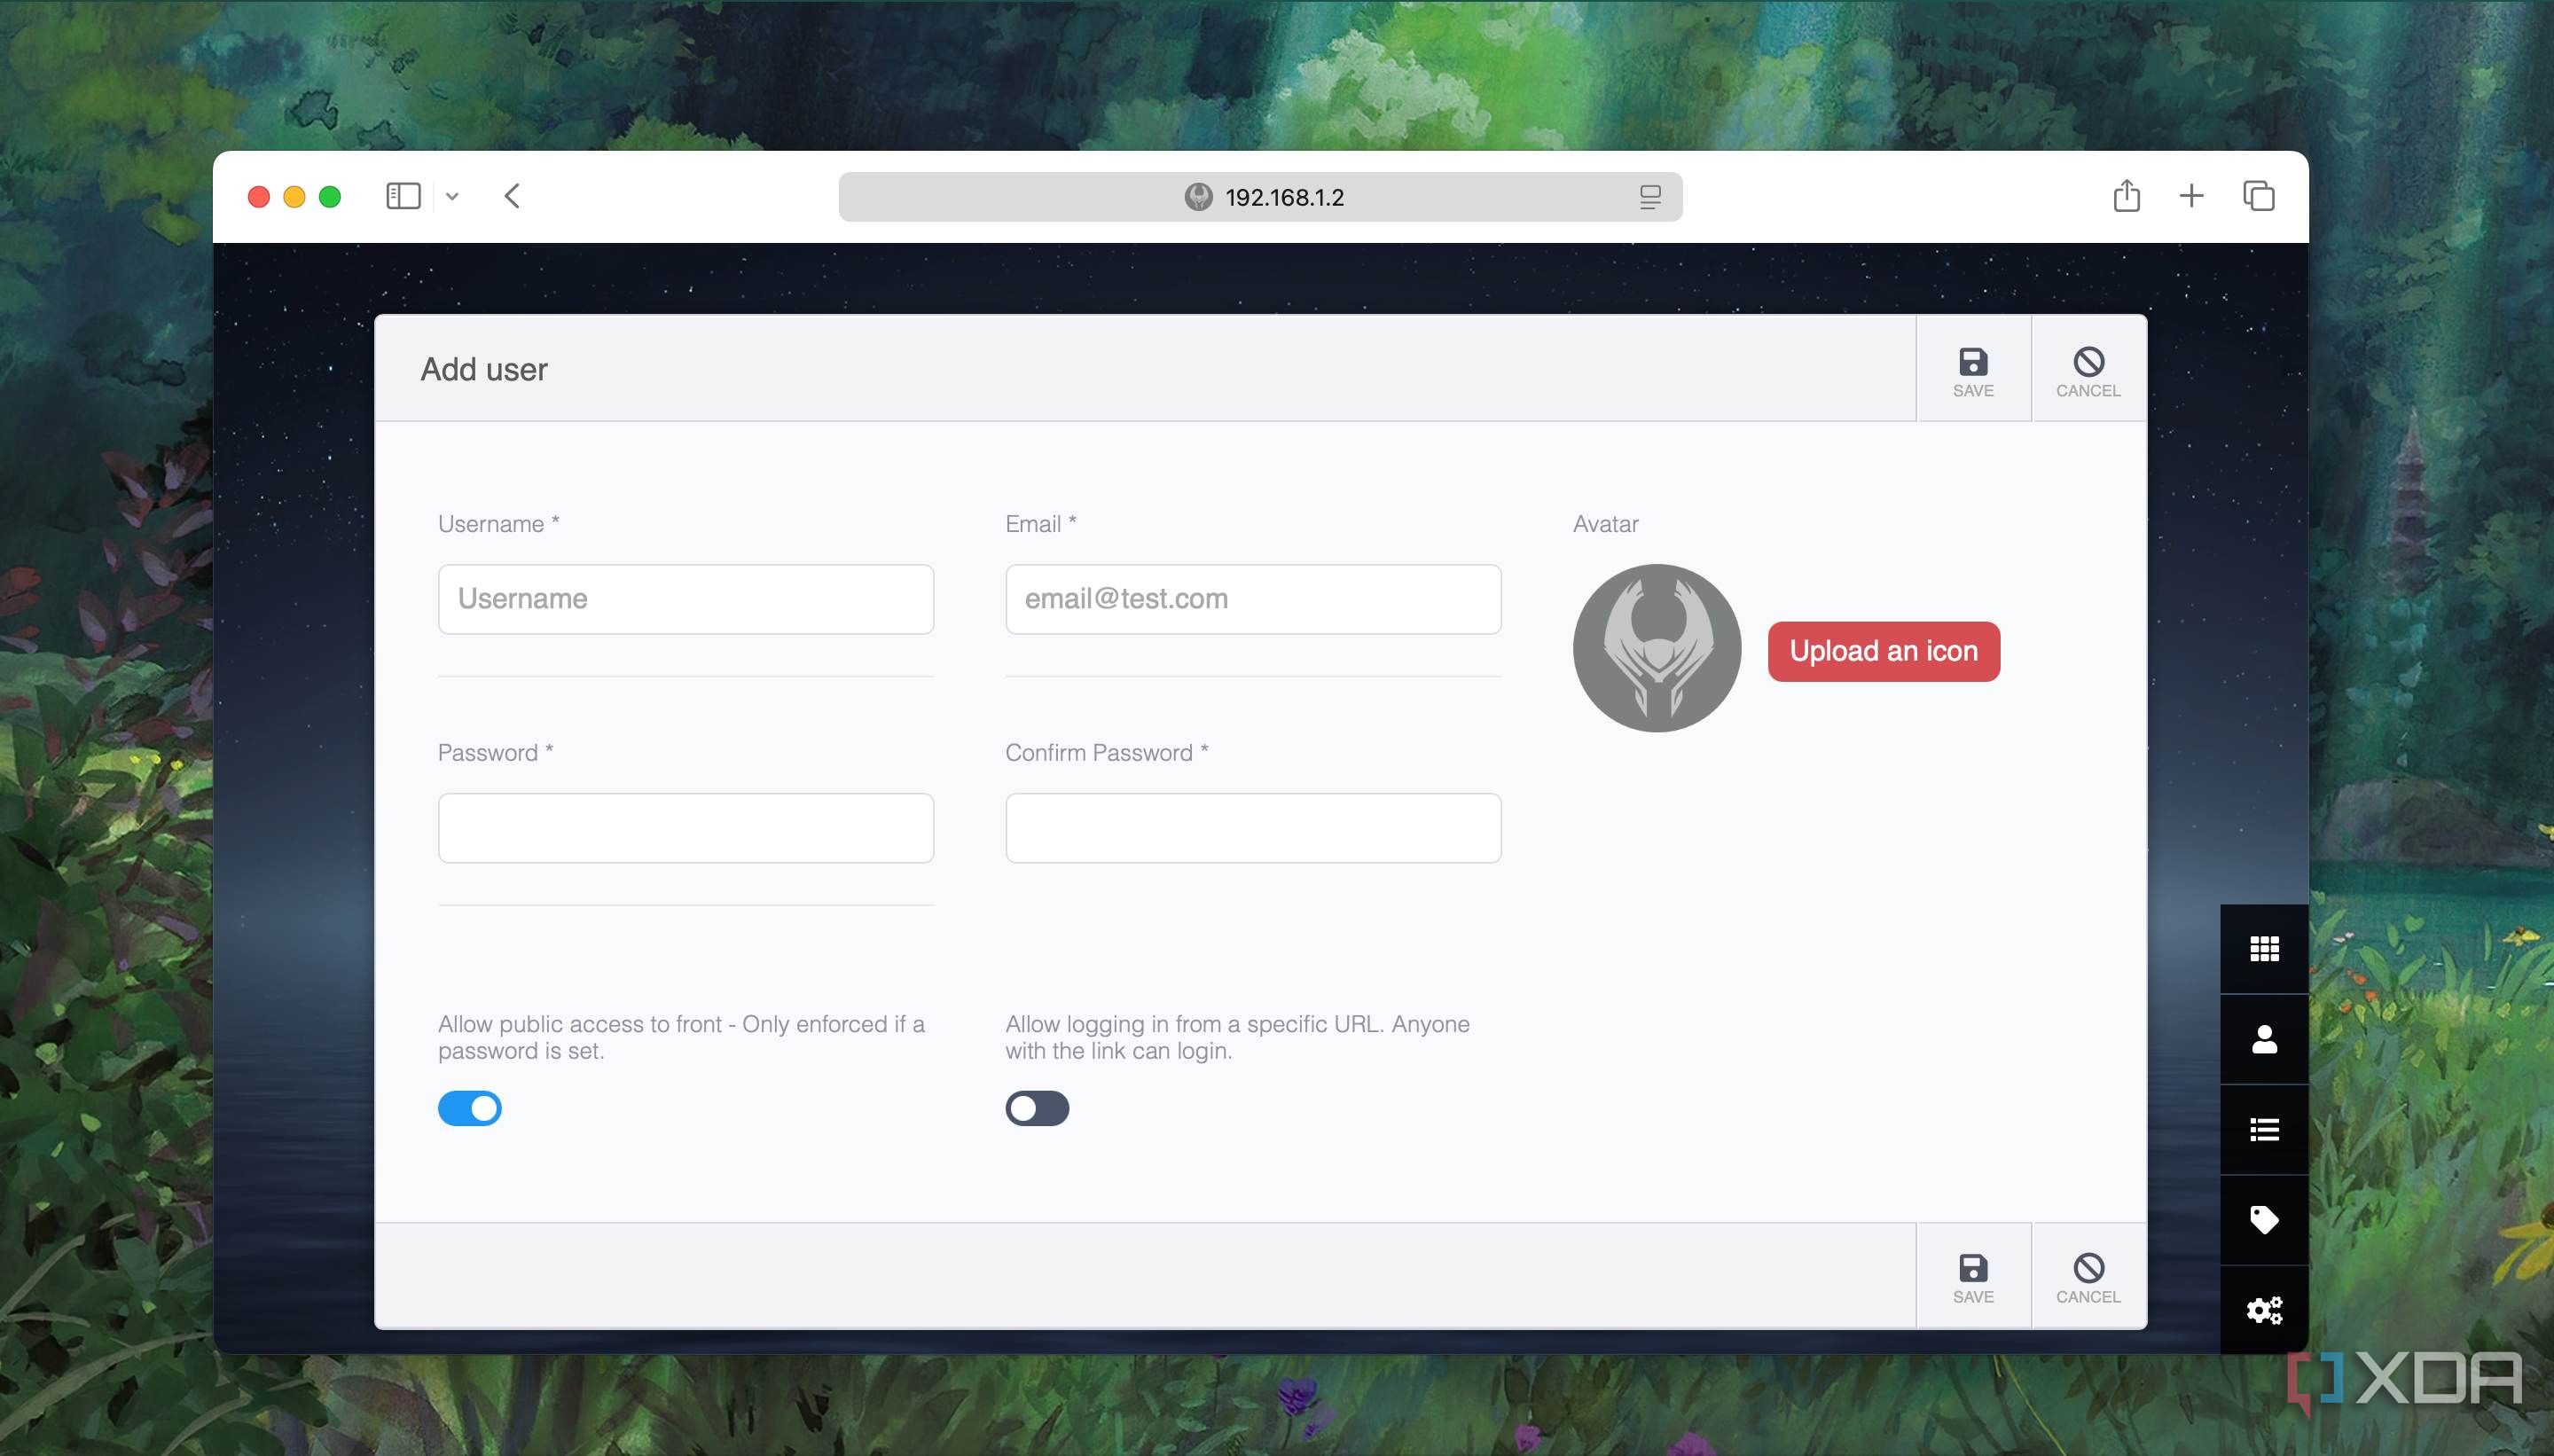Click the default avatar image
The width and height of the screenshot is (2554, 1456).
click(1657, 648)
